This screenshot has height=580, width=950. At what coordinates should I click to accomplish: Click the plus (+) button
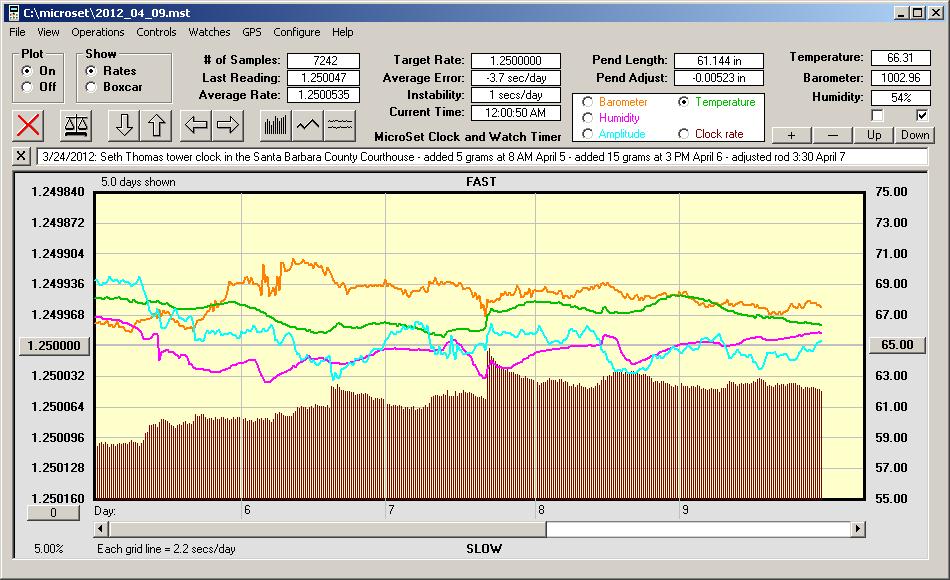(791, 135)
